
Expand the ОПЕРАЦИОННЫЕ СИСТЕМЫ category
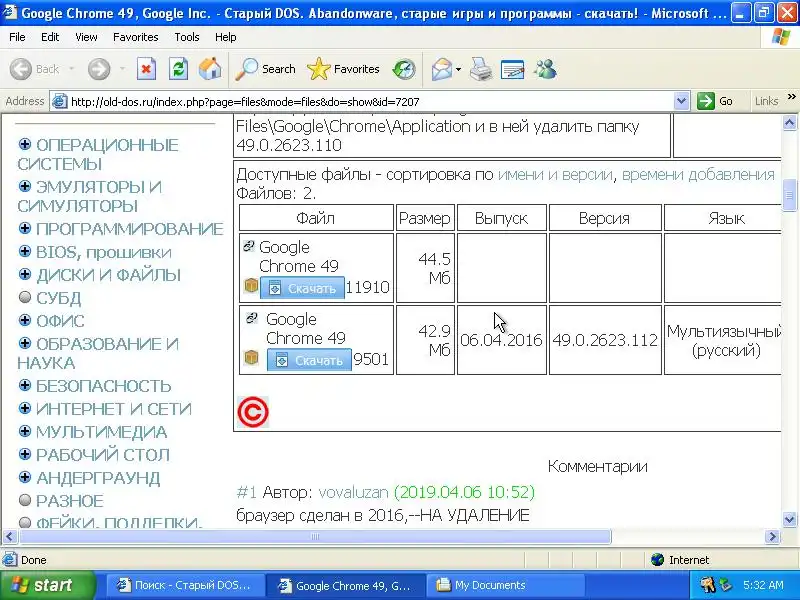click(24, 144)
